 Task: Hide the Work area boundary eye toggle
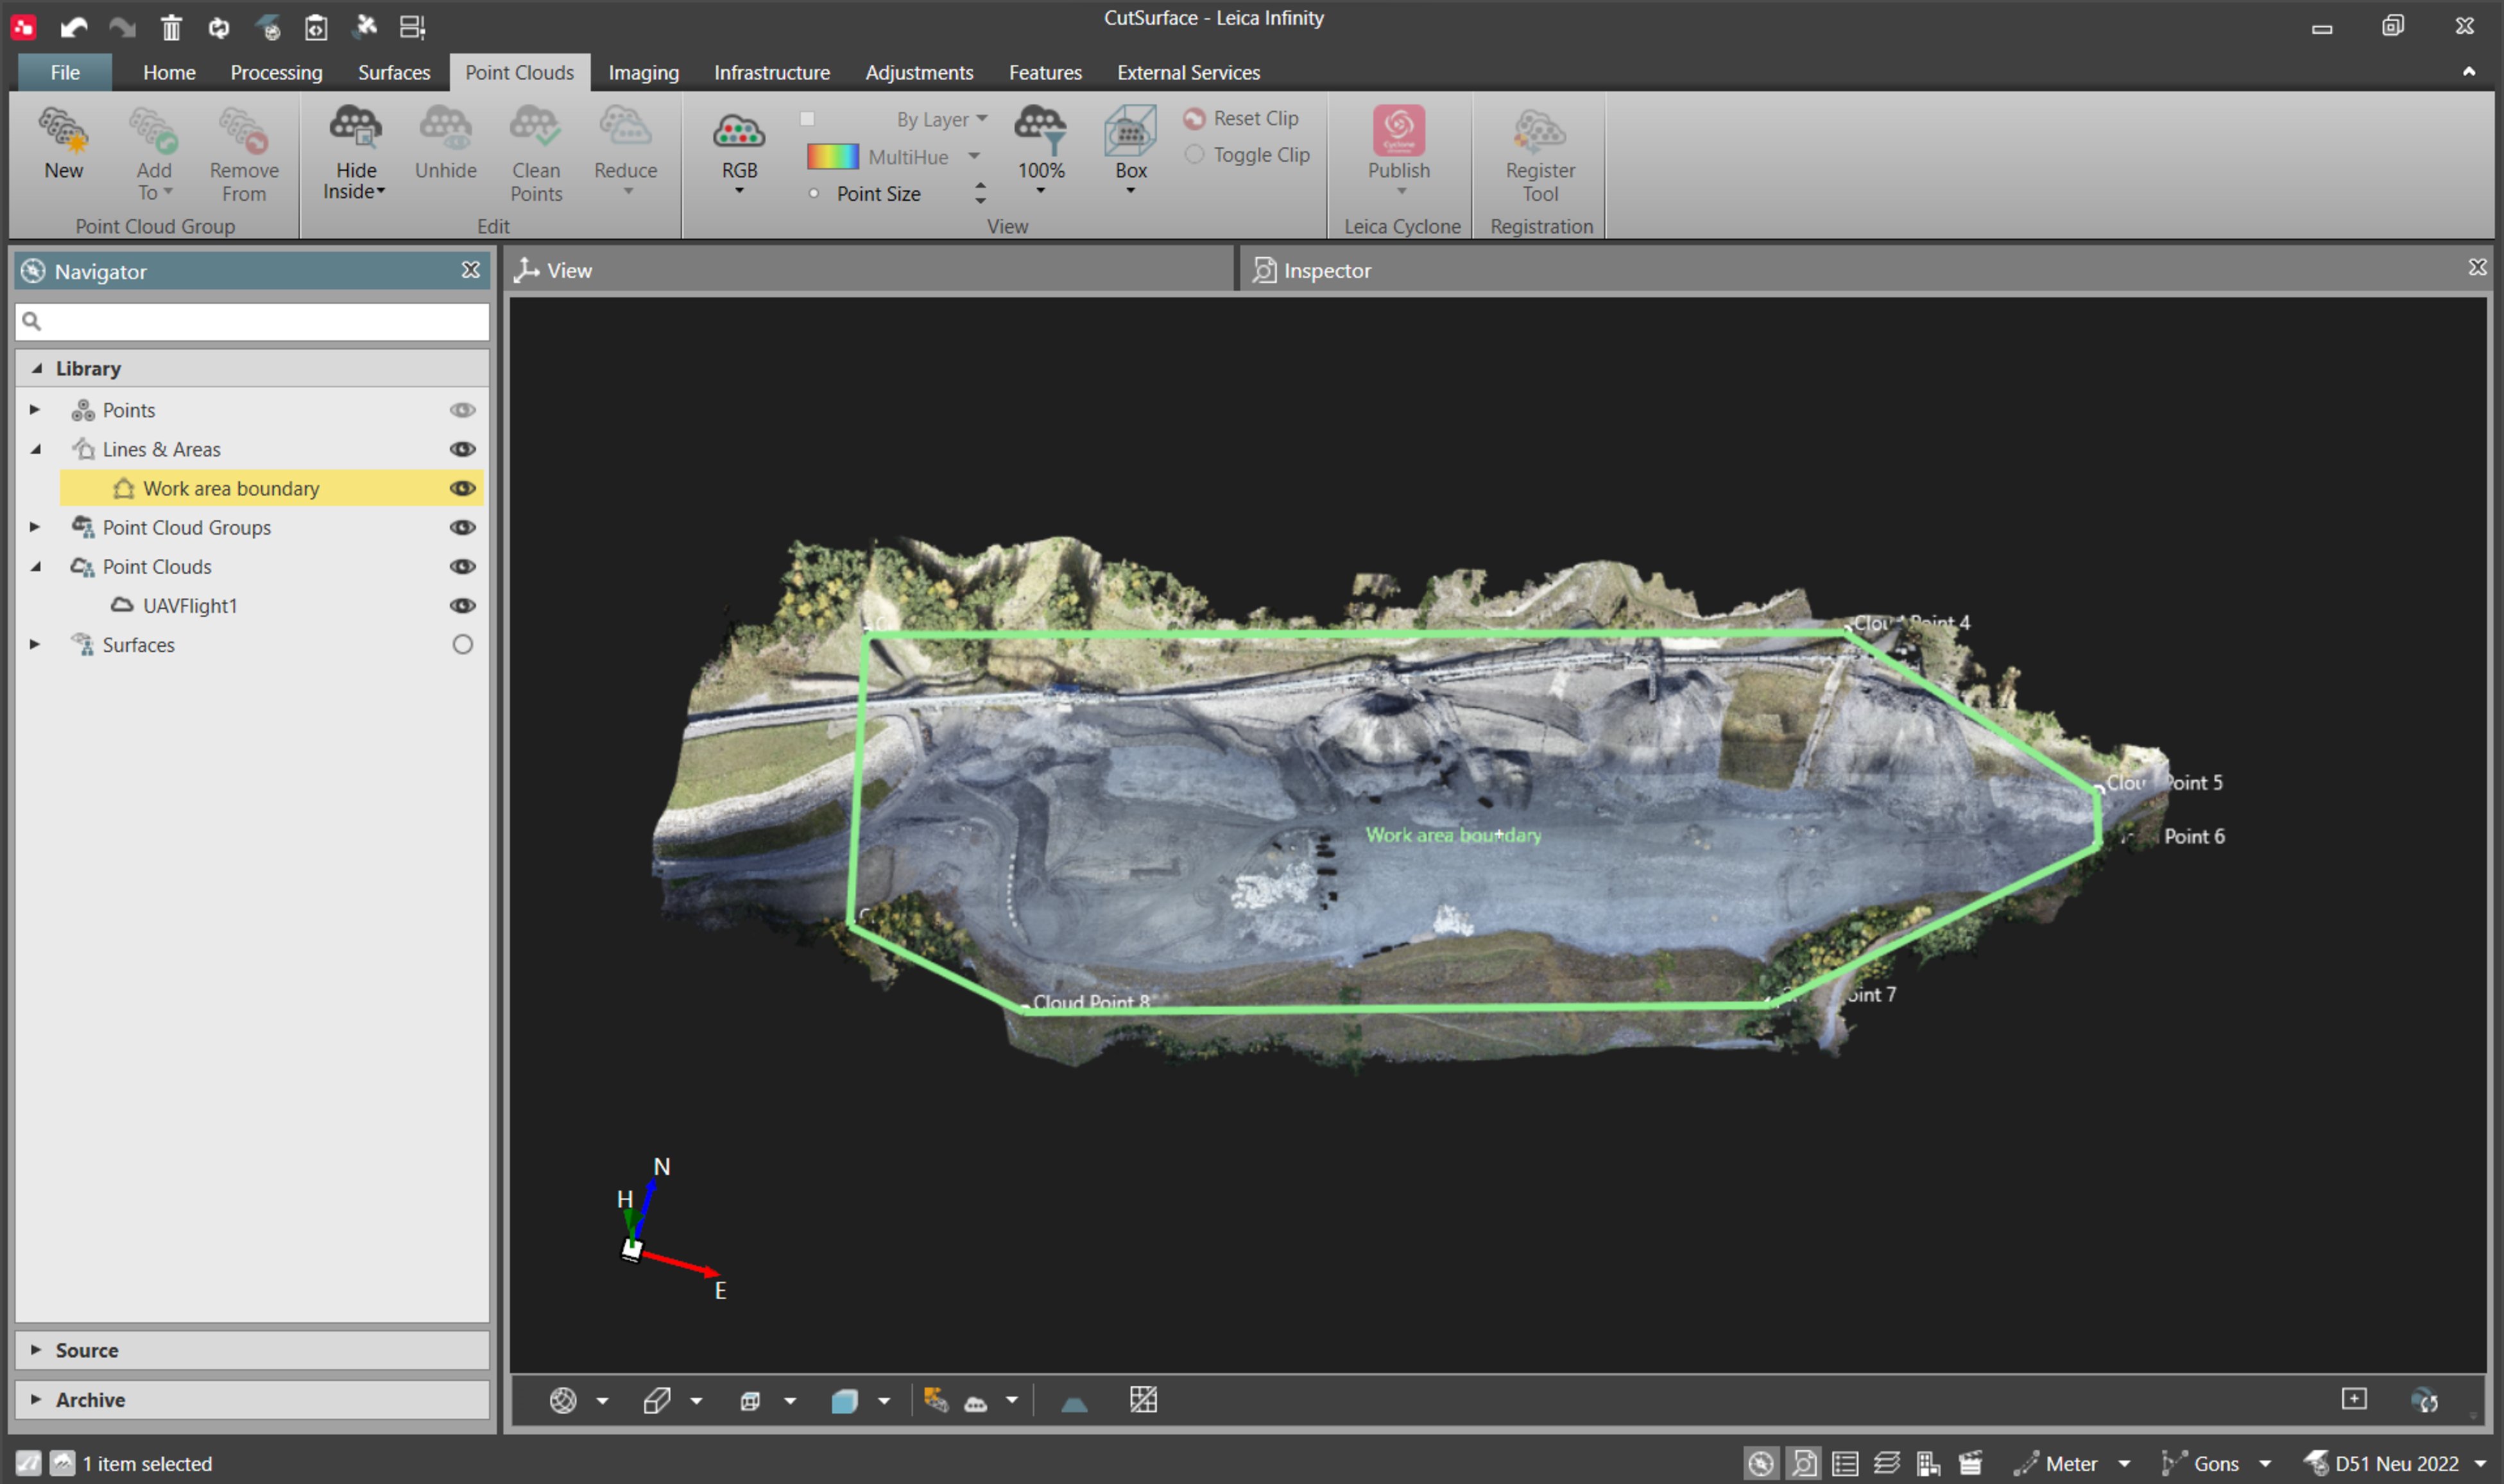[x=462, y=488]
